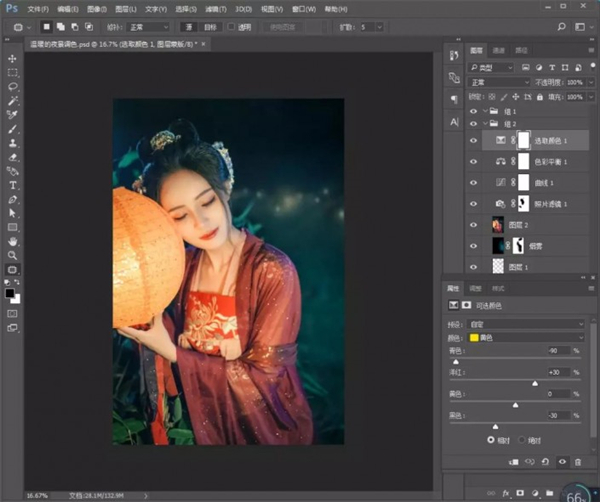Image resolution: width=600 pixels, height=502 pixels.
Task: Collapse the 组 2 layer group
Action: [x=485, y=124]
